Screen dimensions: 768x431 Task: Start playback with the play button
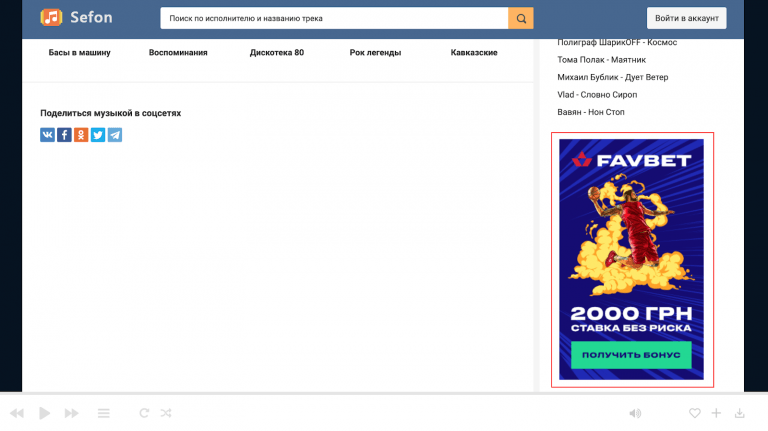(x=45, y=413)
